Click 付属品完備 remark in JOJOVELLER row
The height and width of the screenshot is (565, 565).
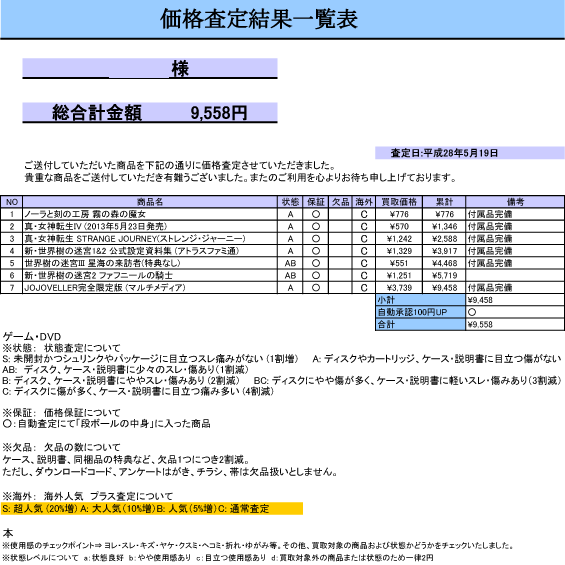point(515,288)
